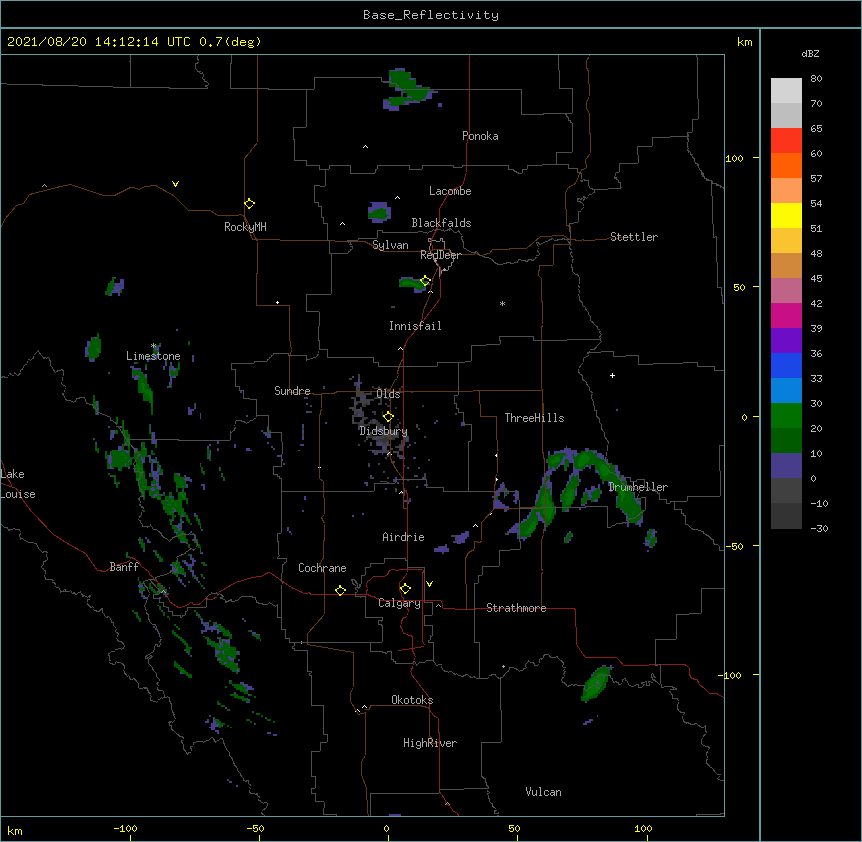The width and height of the screenshot is (862, 842).
Task: Click the green echo north of Ponoka
Action: tap(410, 89)
